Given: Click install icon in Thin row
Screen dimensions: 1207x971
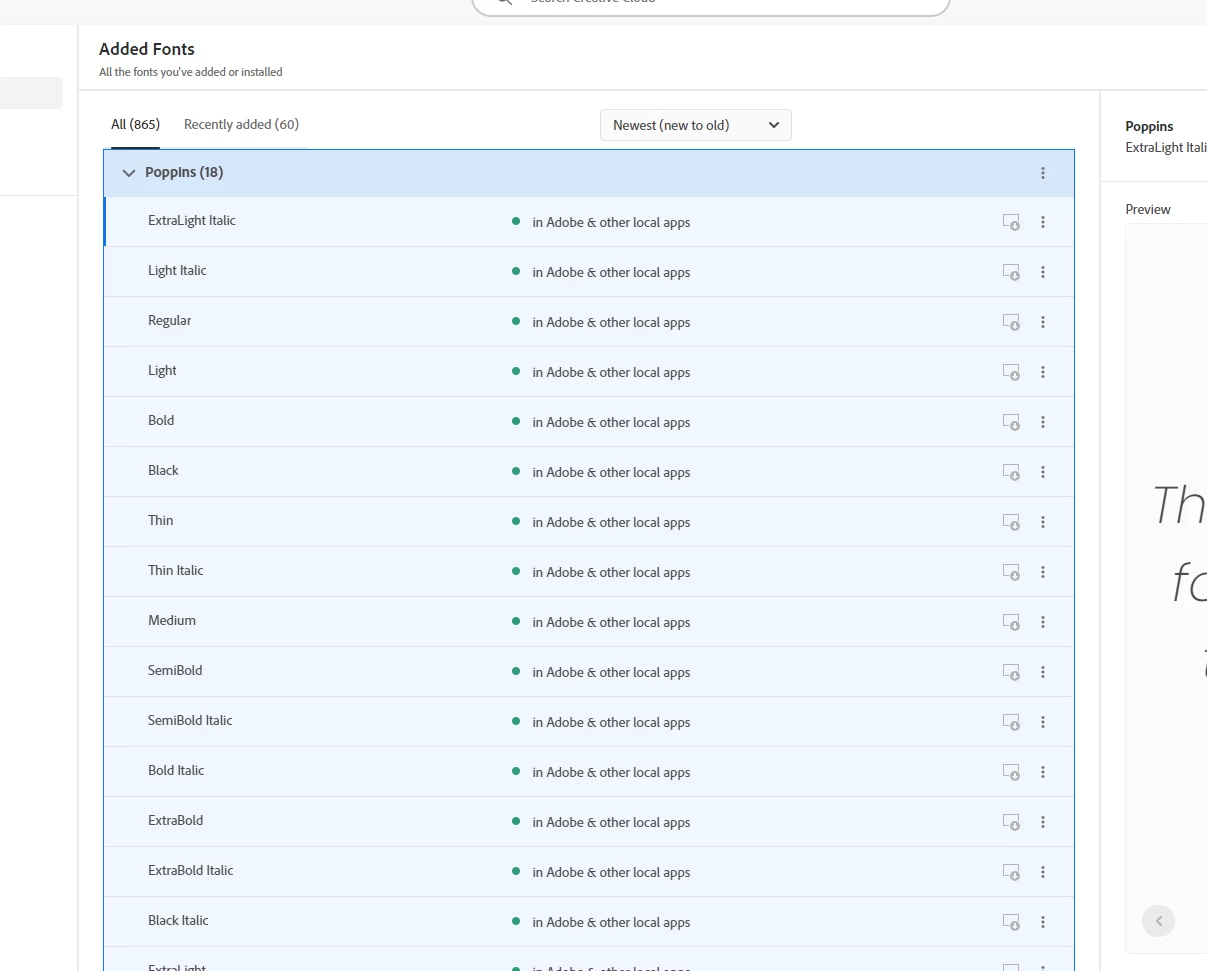Looking at the screenshot, I should click(x=1011, y=522).
